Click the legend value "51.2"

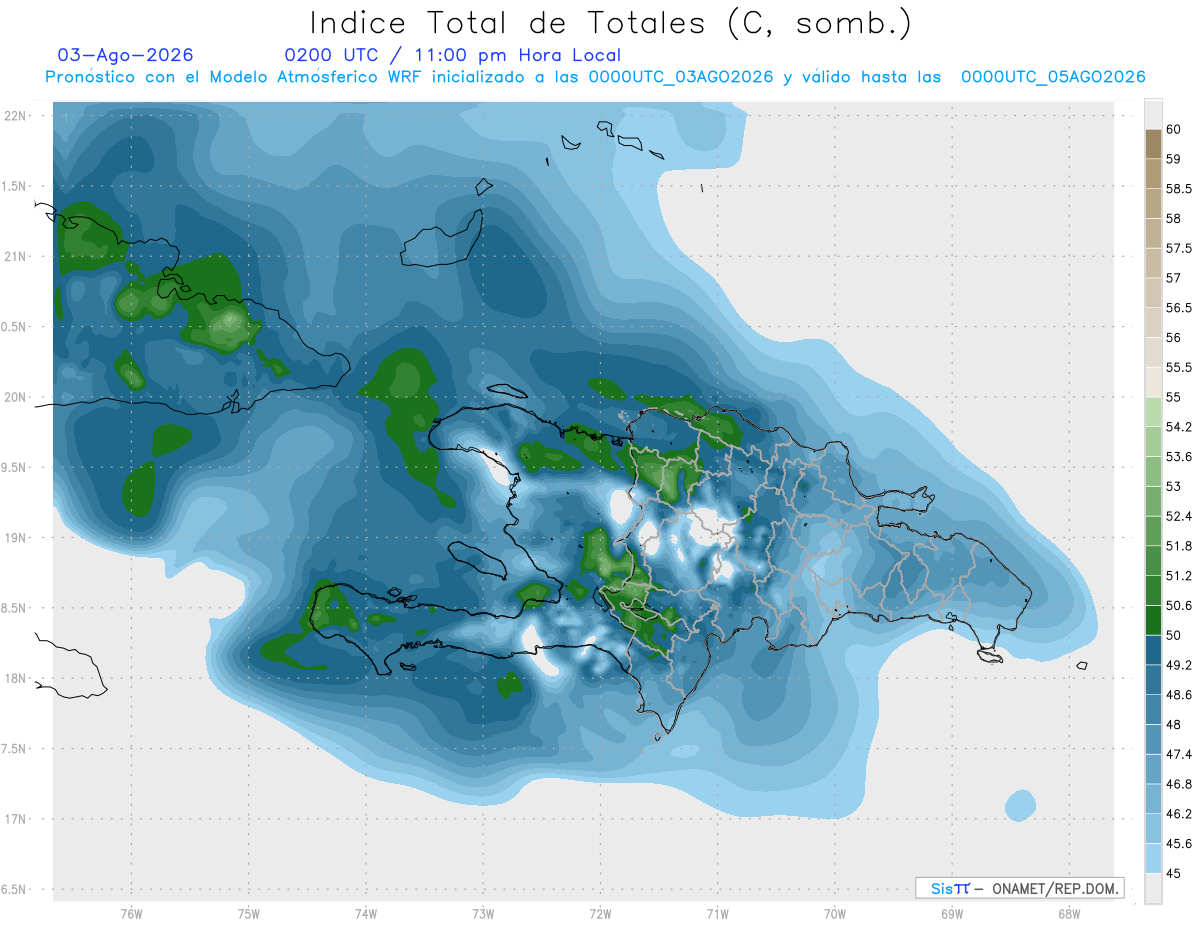1178,576
